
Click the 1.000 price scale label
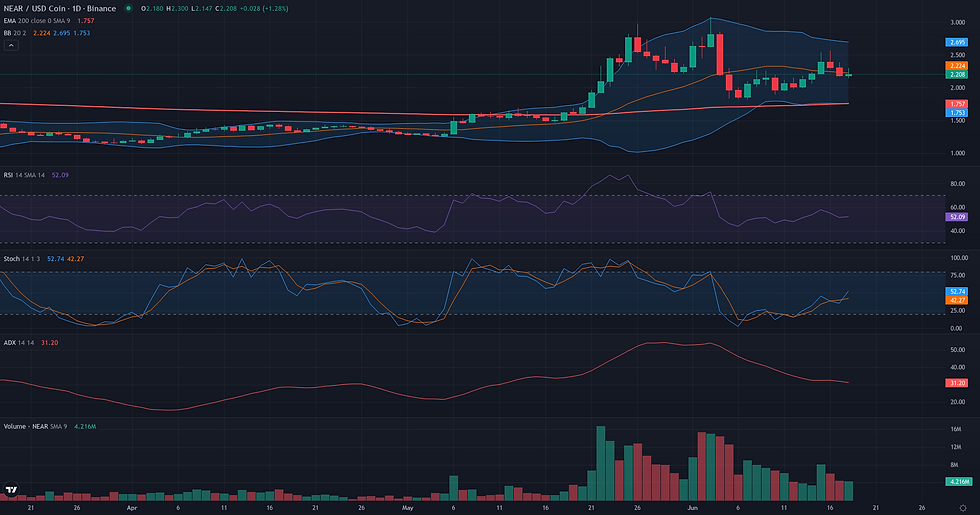957,153
